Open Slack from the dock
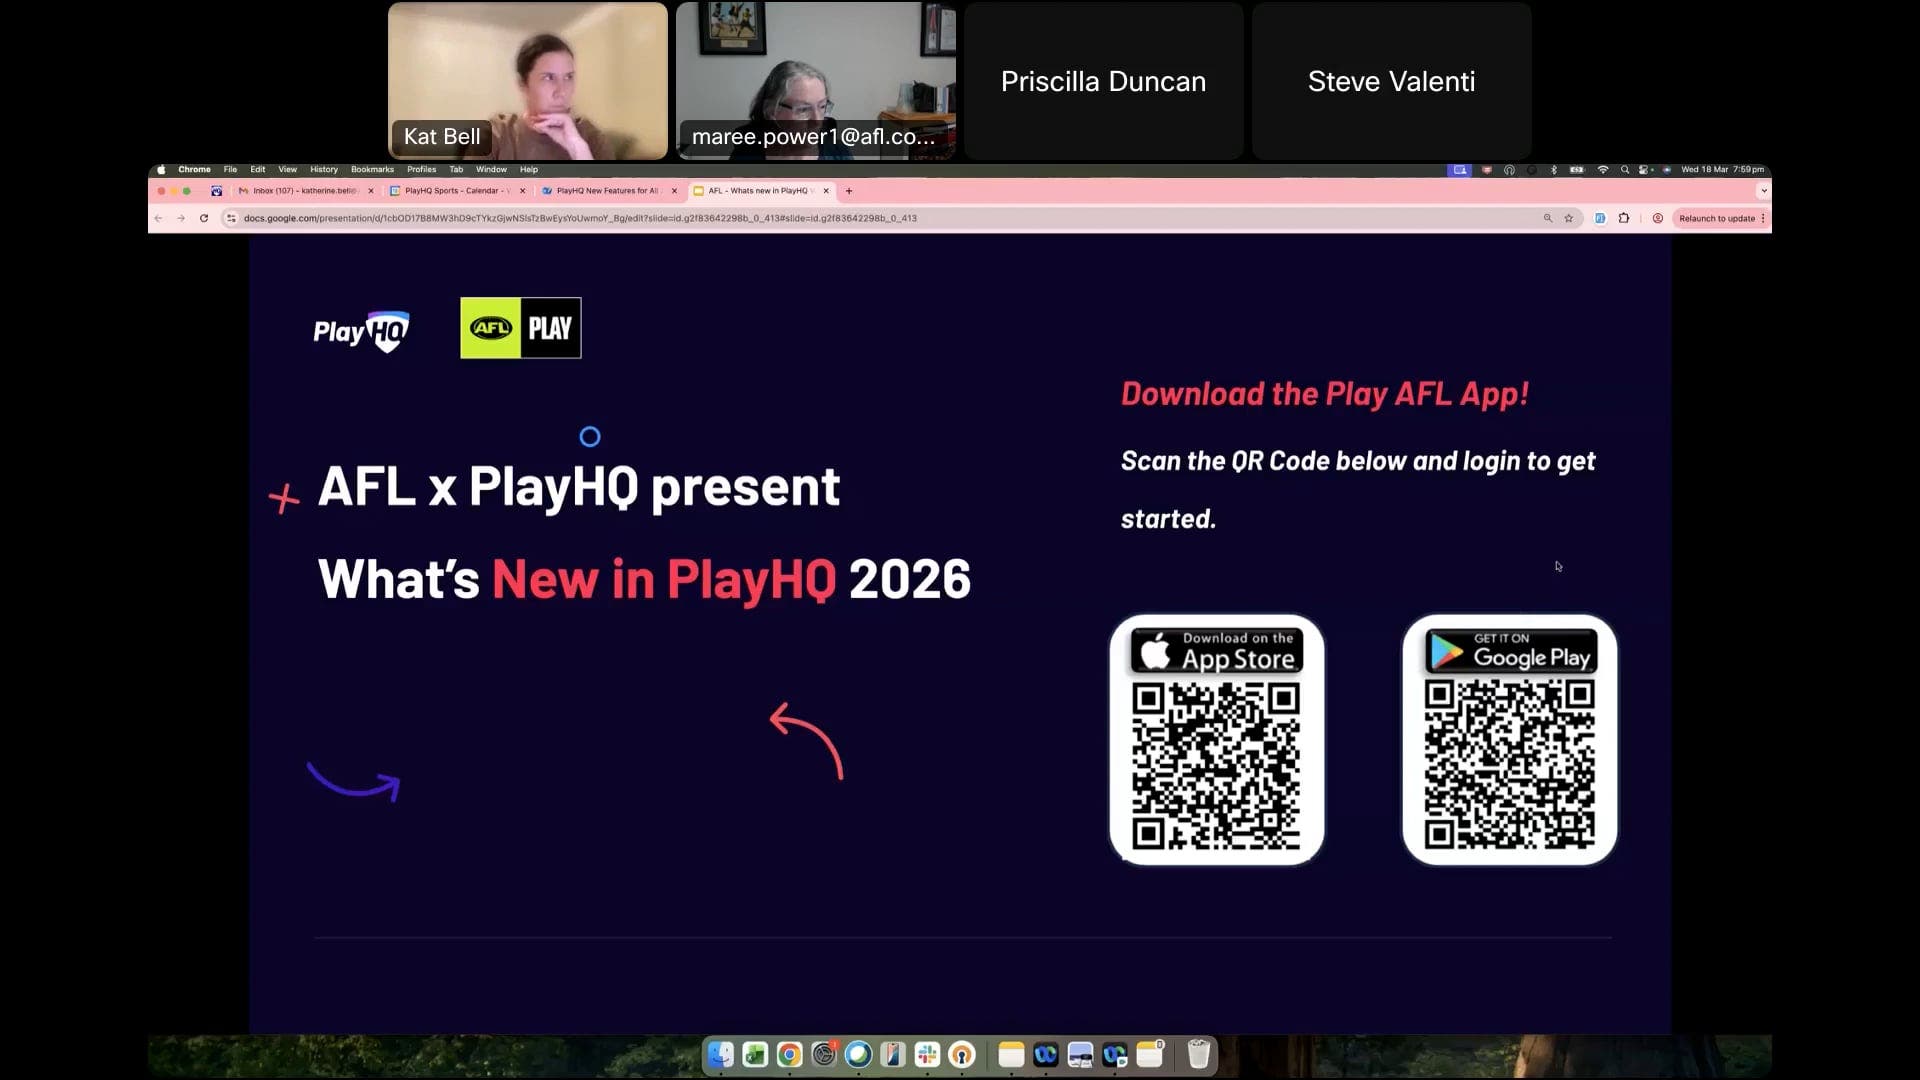The height and width of the screenshot is (1080, 1920). (927, 1054)
